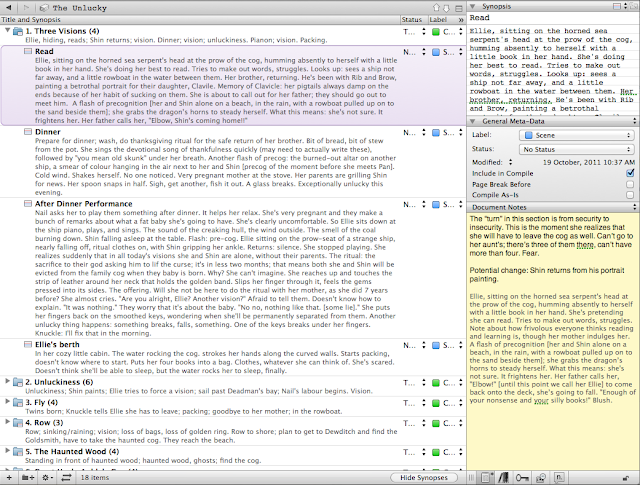Open inspector Status dropdown showing No Status
This screenshot has height=485, width=640.
(576, 149)
